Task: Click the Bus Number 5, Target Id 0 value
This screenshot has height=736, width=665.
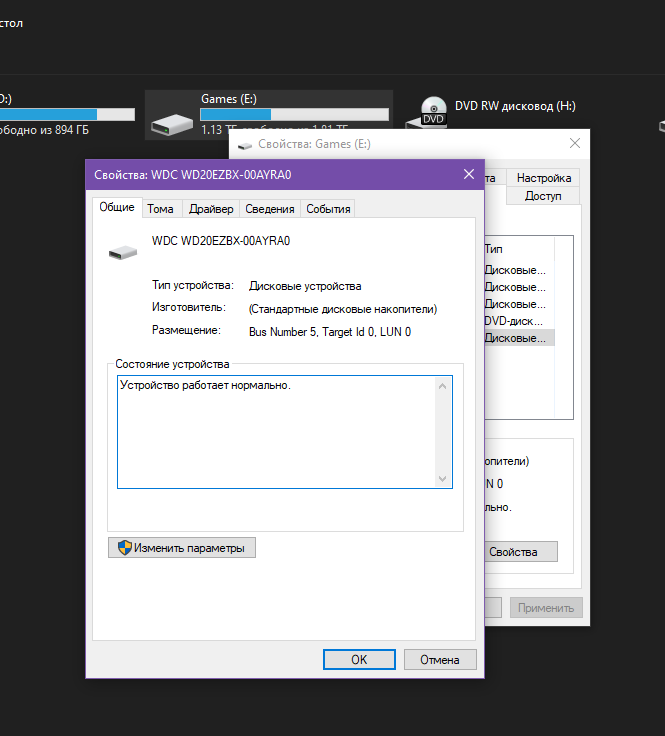Action: [x=329, y=332]
